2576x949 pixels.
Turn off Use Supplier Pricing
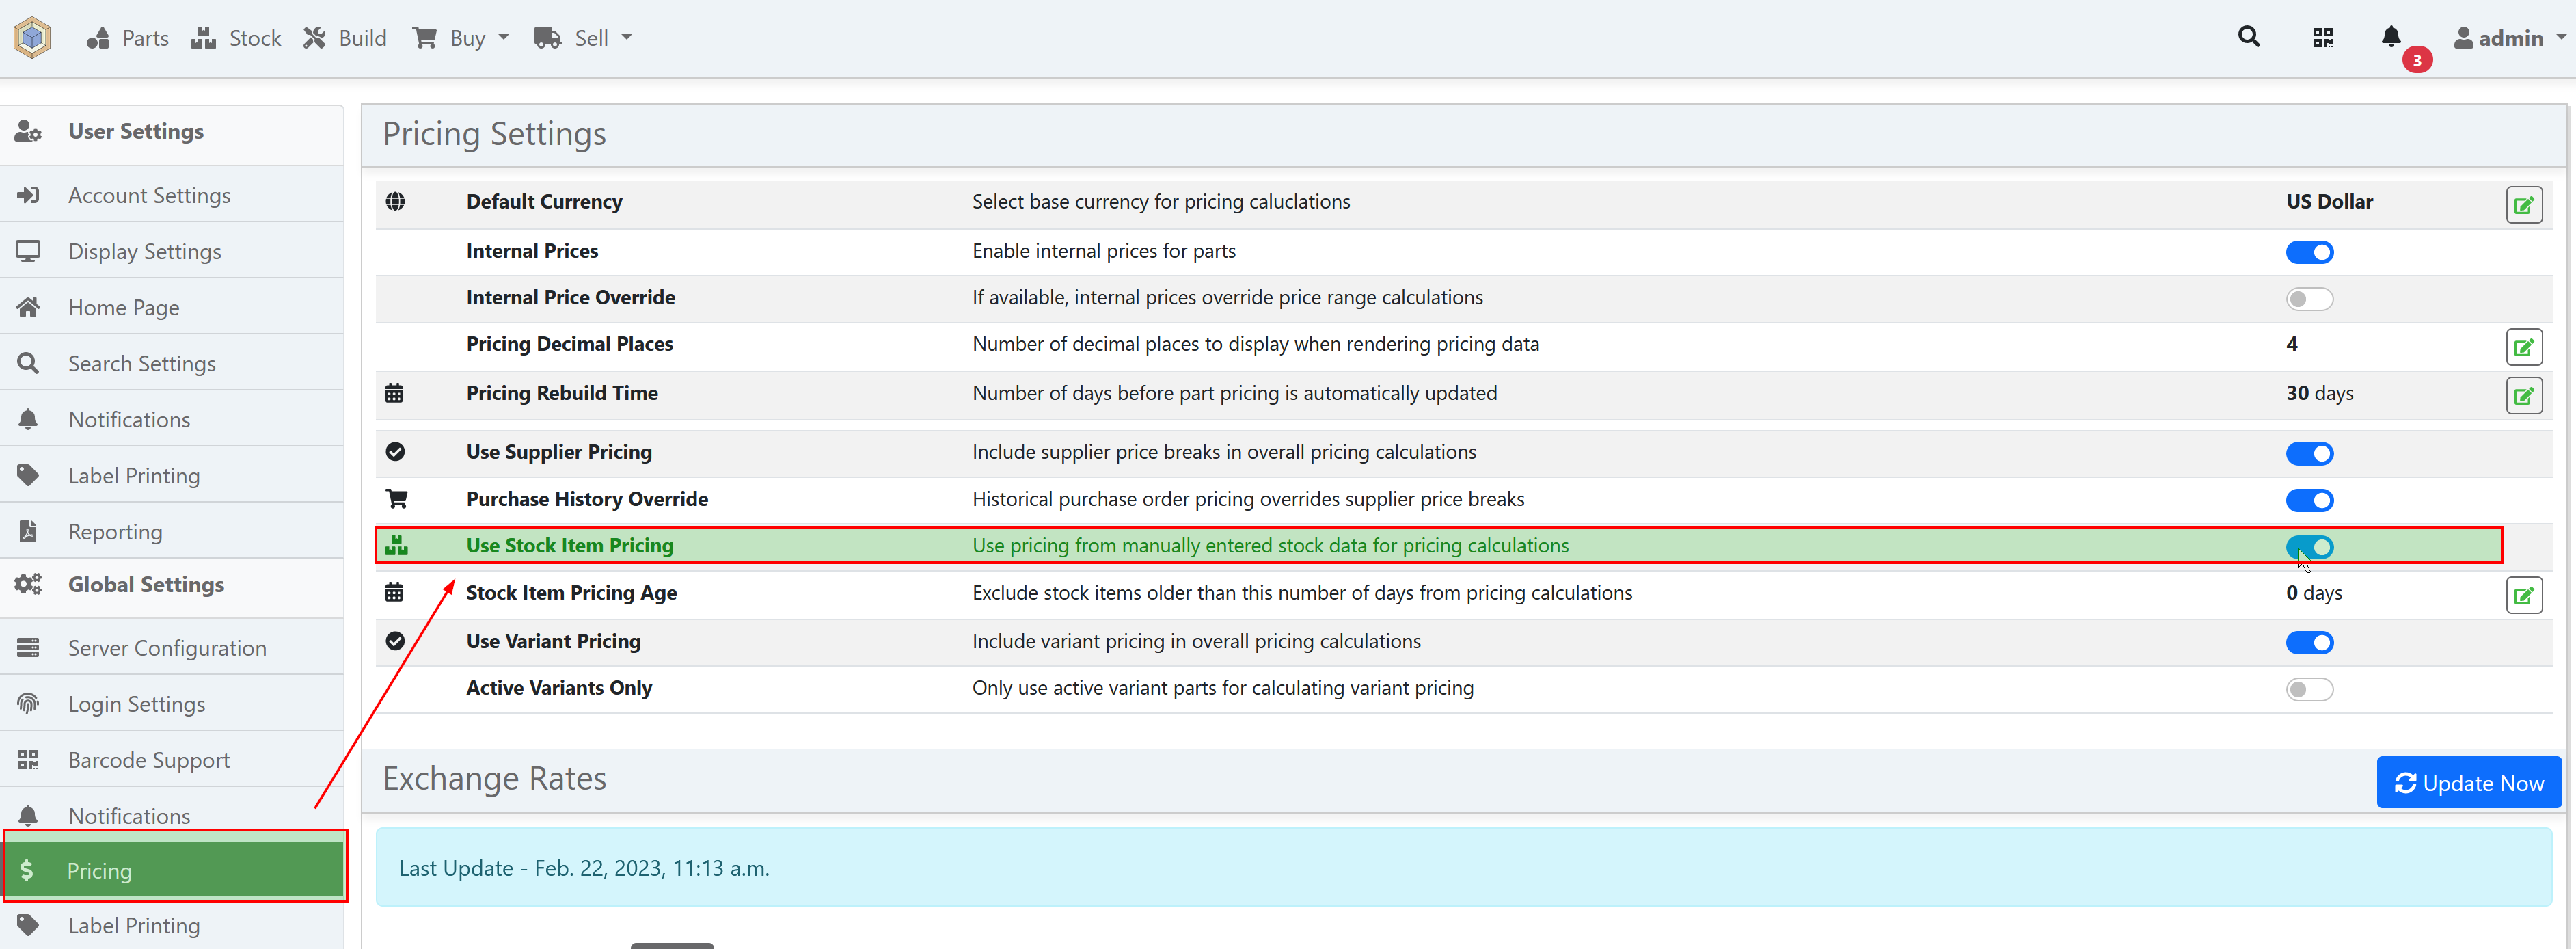(2310, 453)
